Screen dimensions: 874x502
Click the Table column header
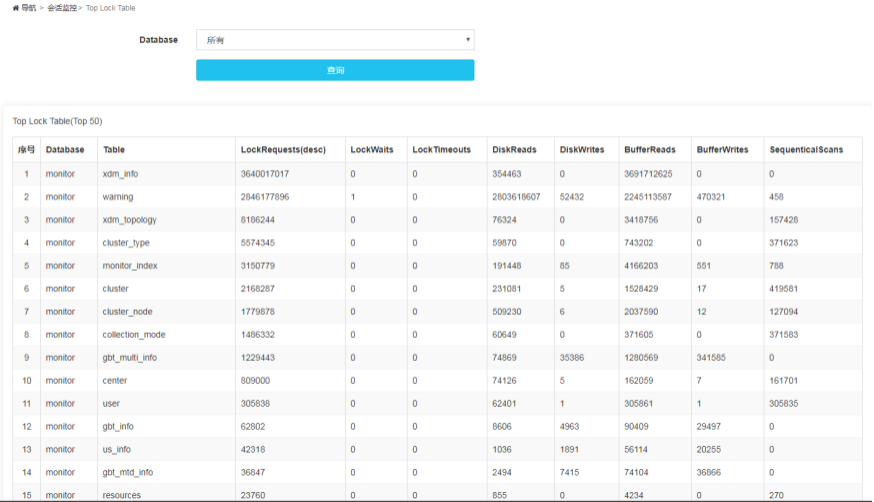coord(114,149)
